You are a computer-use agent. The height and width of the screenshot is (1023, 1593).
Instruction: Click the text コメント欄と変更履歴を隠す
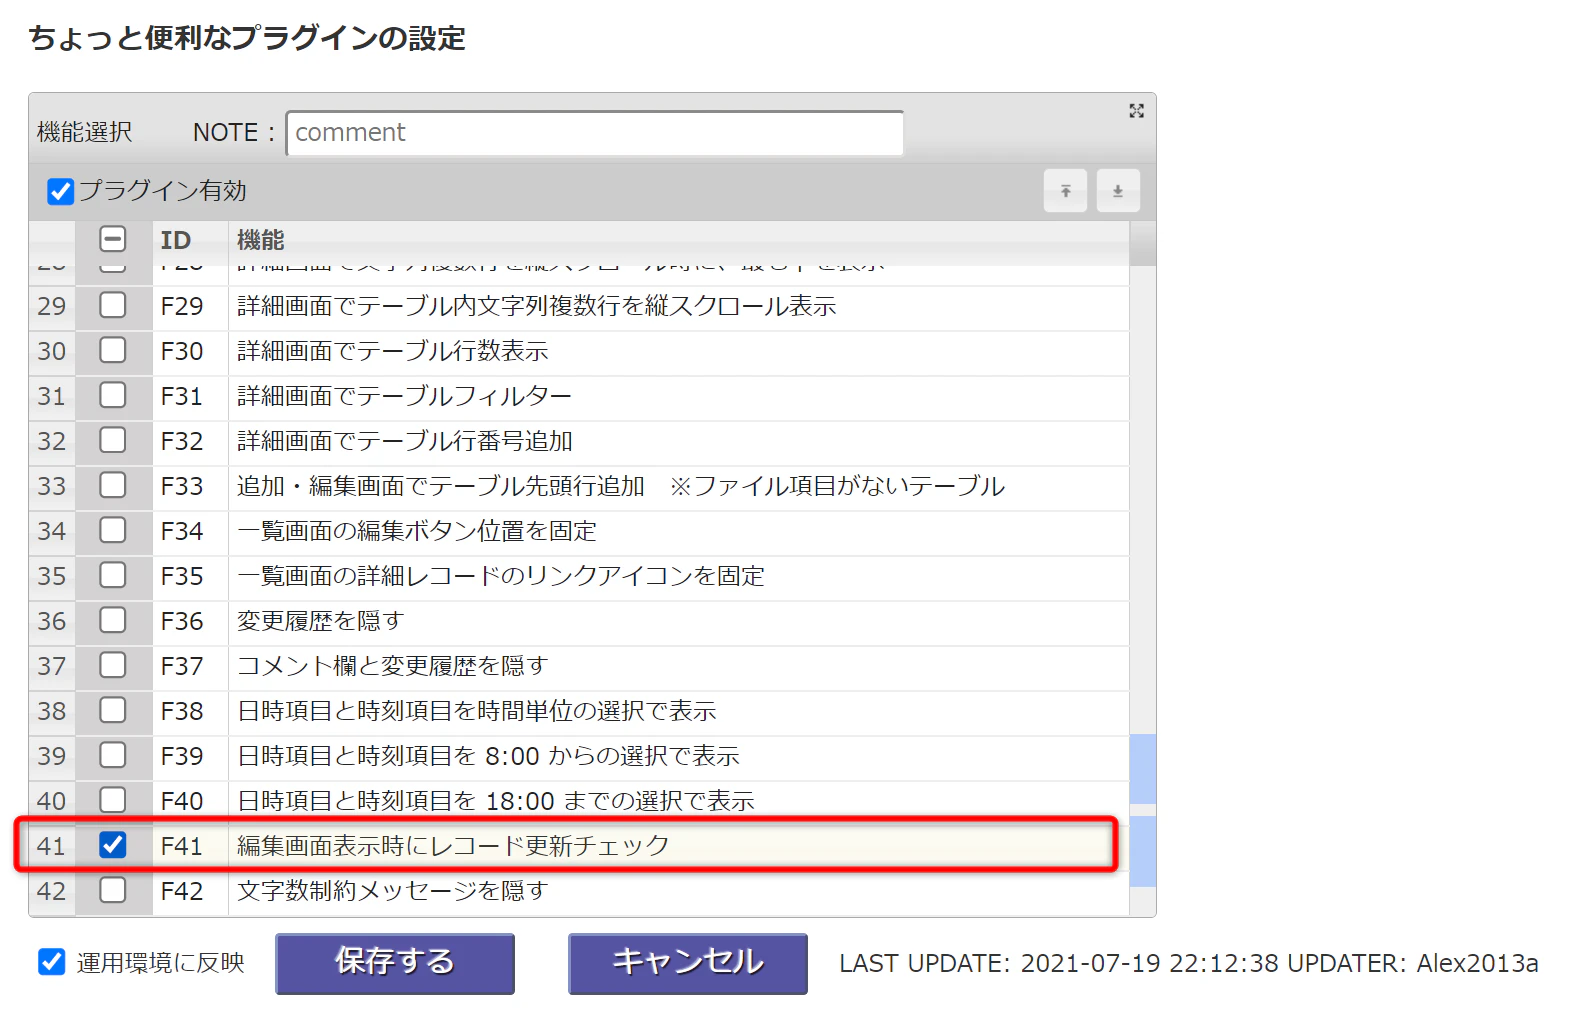point(393,666)
